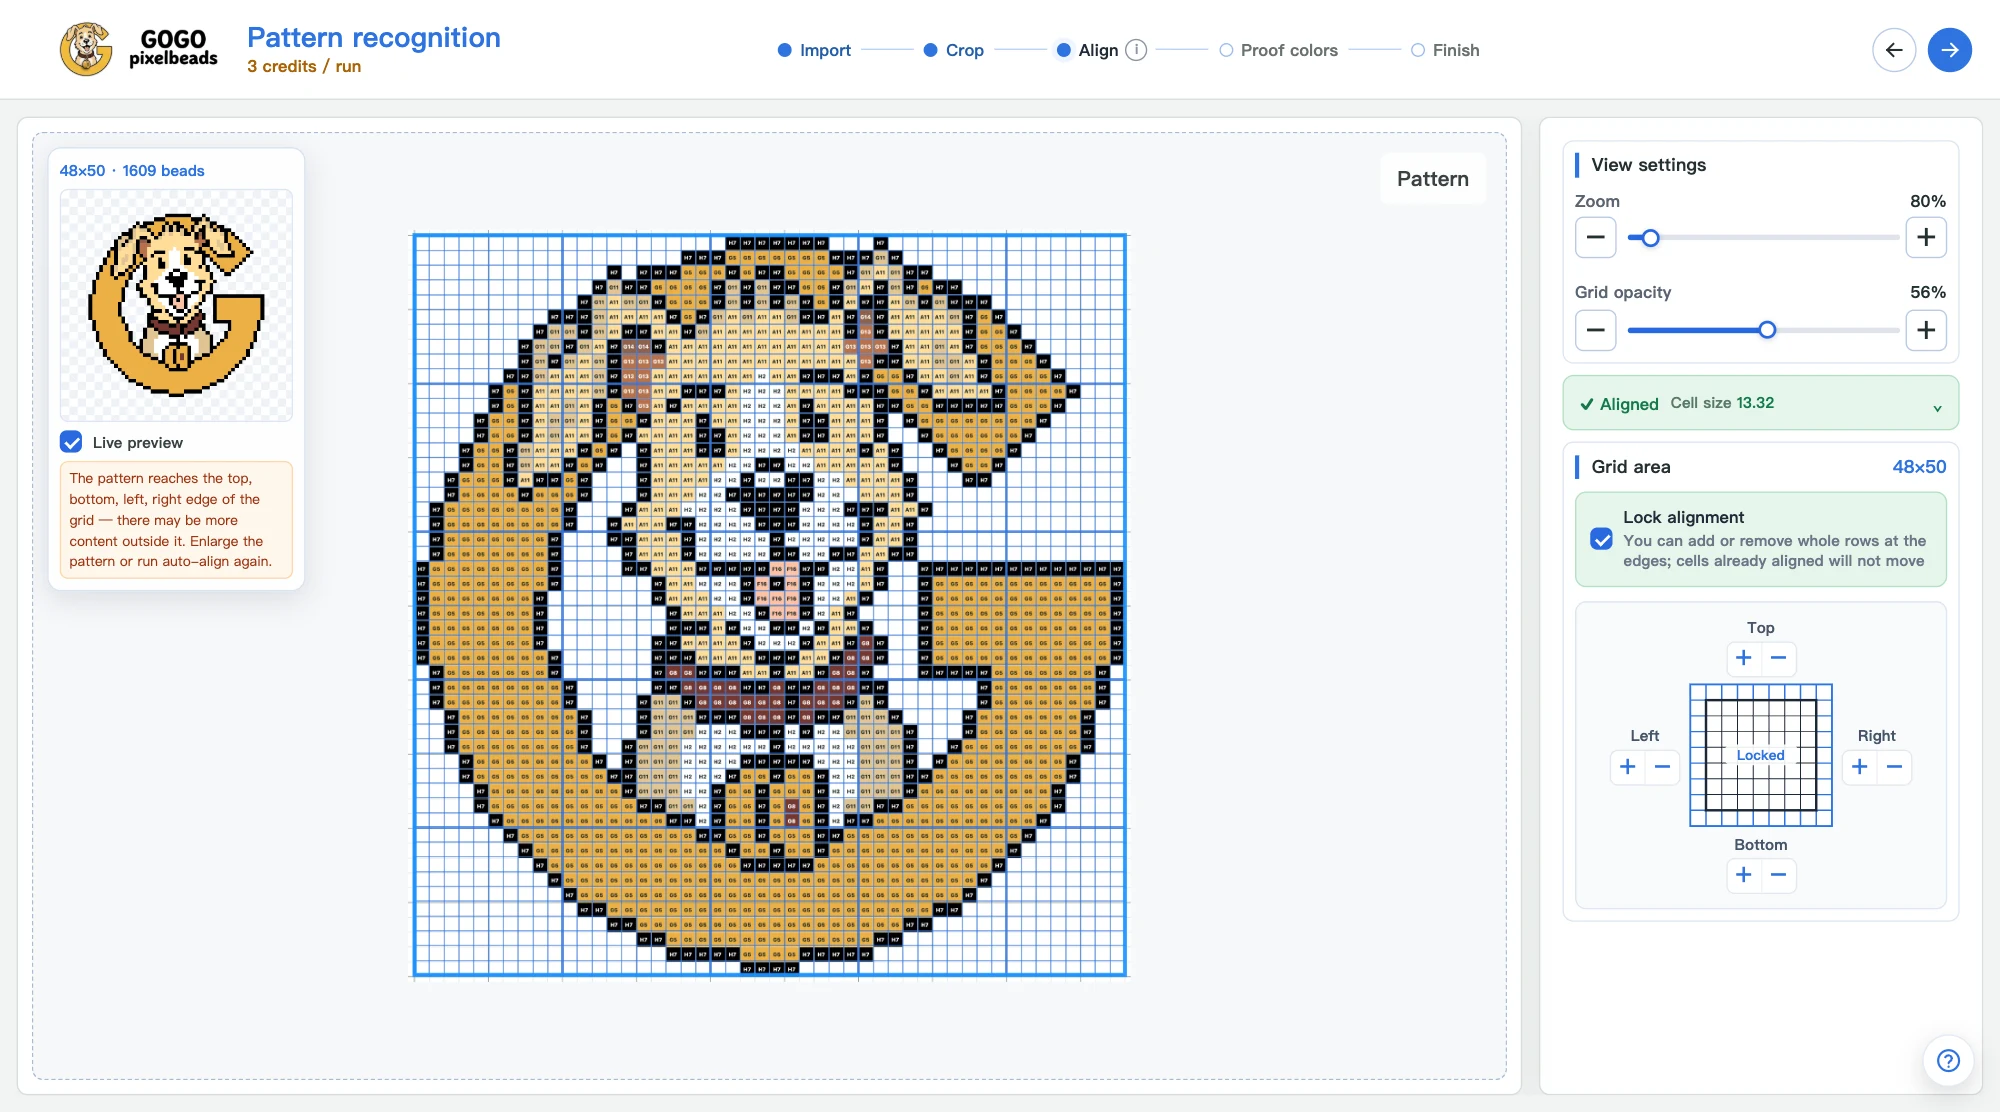Proceed with the blue next arrow button

(x=1950, y=50)
